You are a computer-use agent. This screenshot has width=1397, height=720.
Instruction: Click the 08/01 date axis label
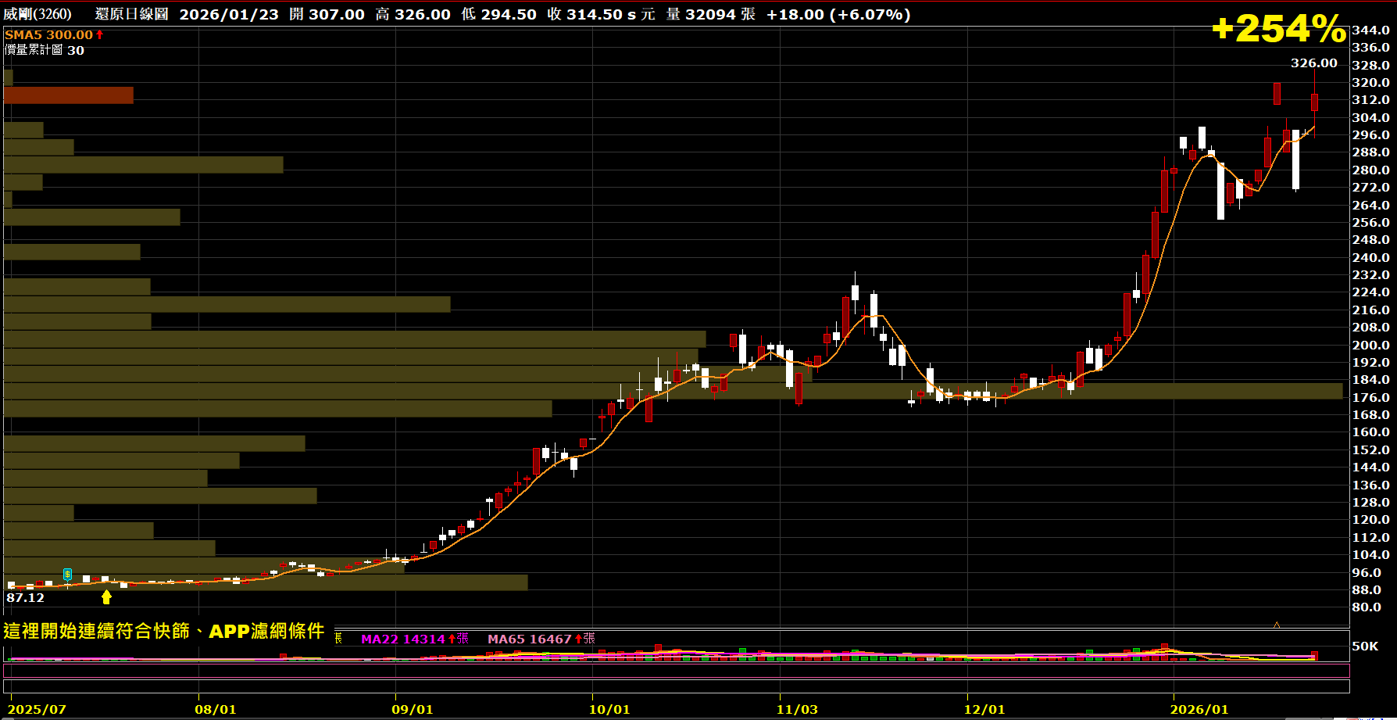[x=215, y=708]
